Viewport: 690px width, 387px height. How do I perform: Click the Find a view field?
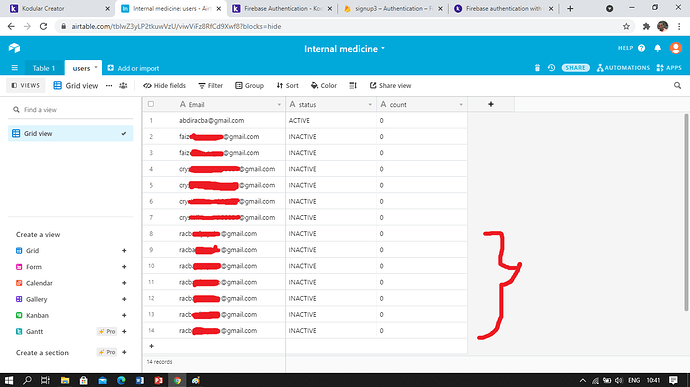(70, 110)
